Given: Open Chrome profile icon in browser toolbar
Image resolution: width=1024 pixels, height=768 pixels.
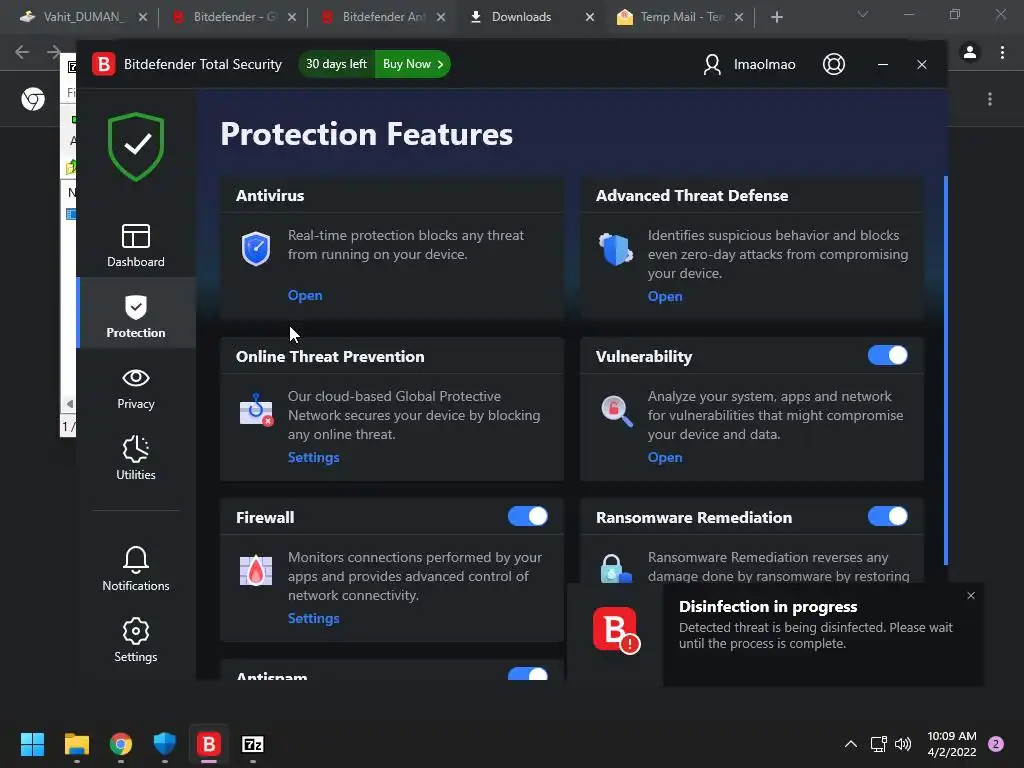Looking at the screenshot, I should [970, 52].
